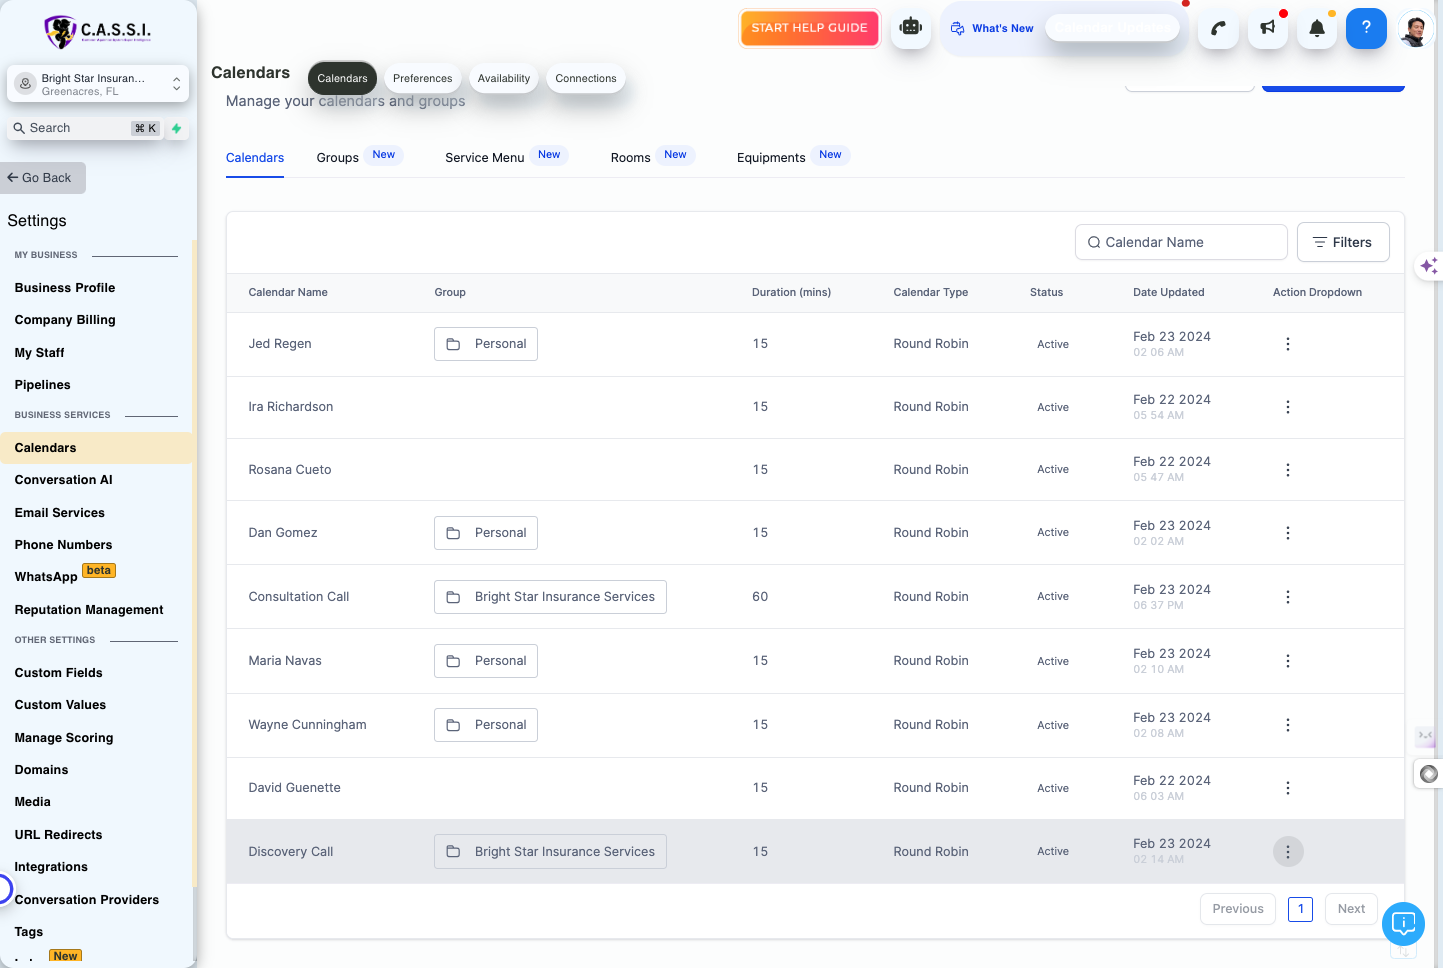Viewport: 1443px width, 968px height.
Task: Click the phone dialer icon
Action: click(1218, 28)
